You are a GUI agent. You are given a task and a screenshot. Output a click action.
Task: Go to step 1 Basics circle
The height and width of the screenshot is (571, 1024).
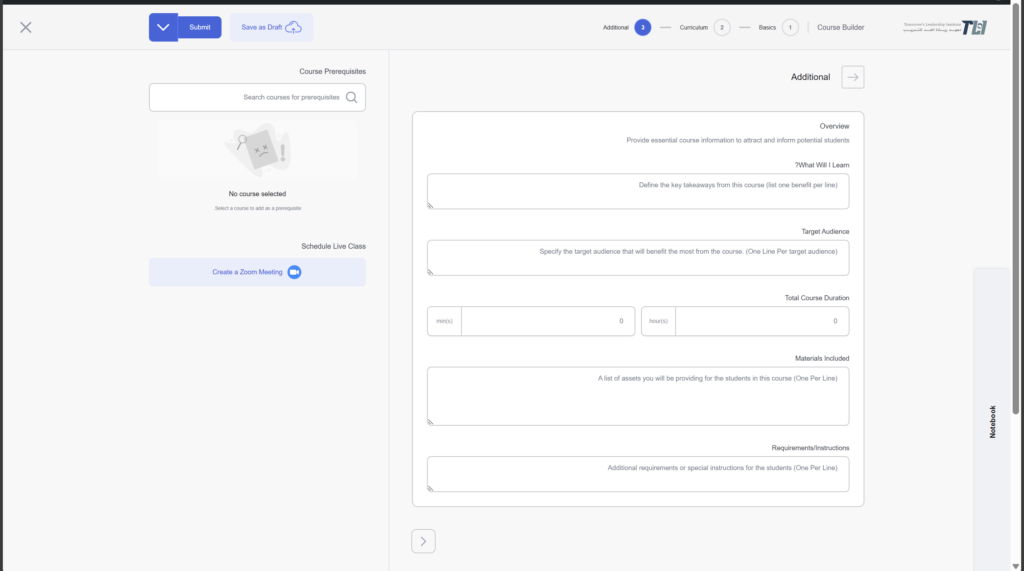pos(790,27)
